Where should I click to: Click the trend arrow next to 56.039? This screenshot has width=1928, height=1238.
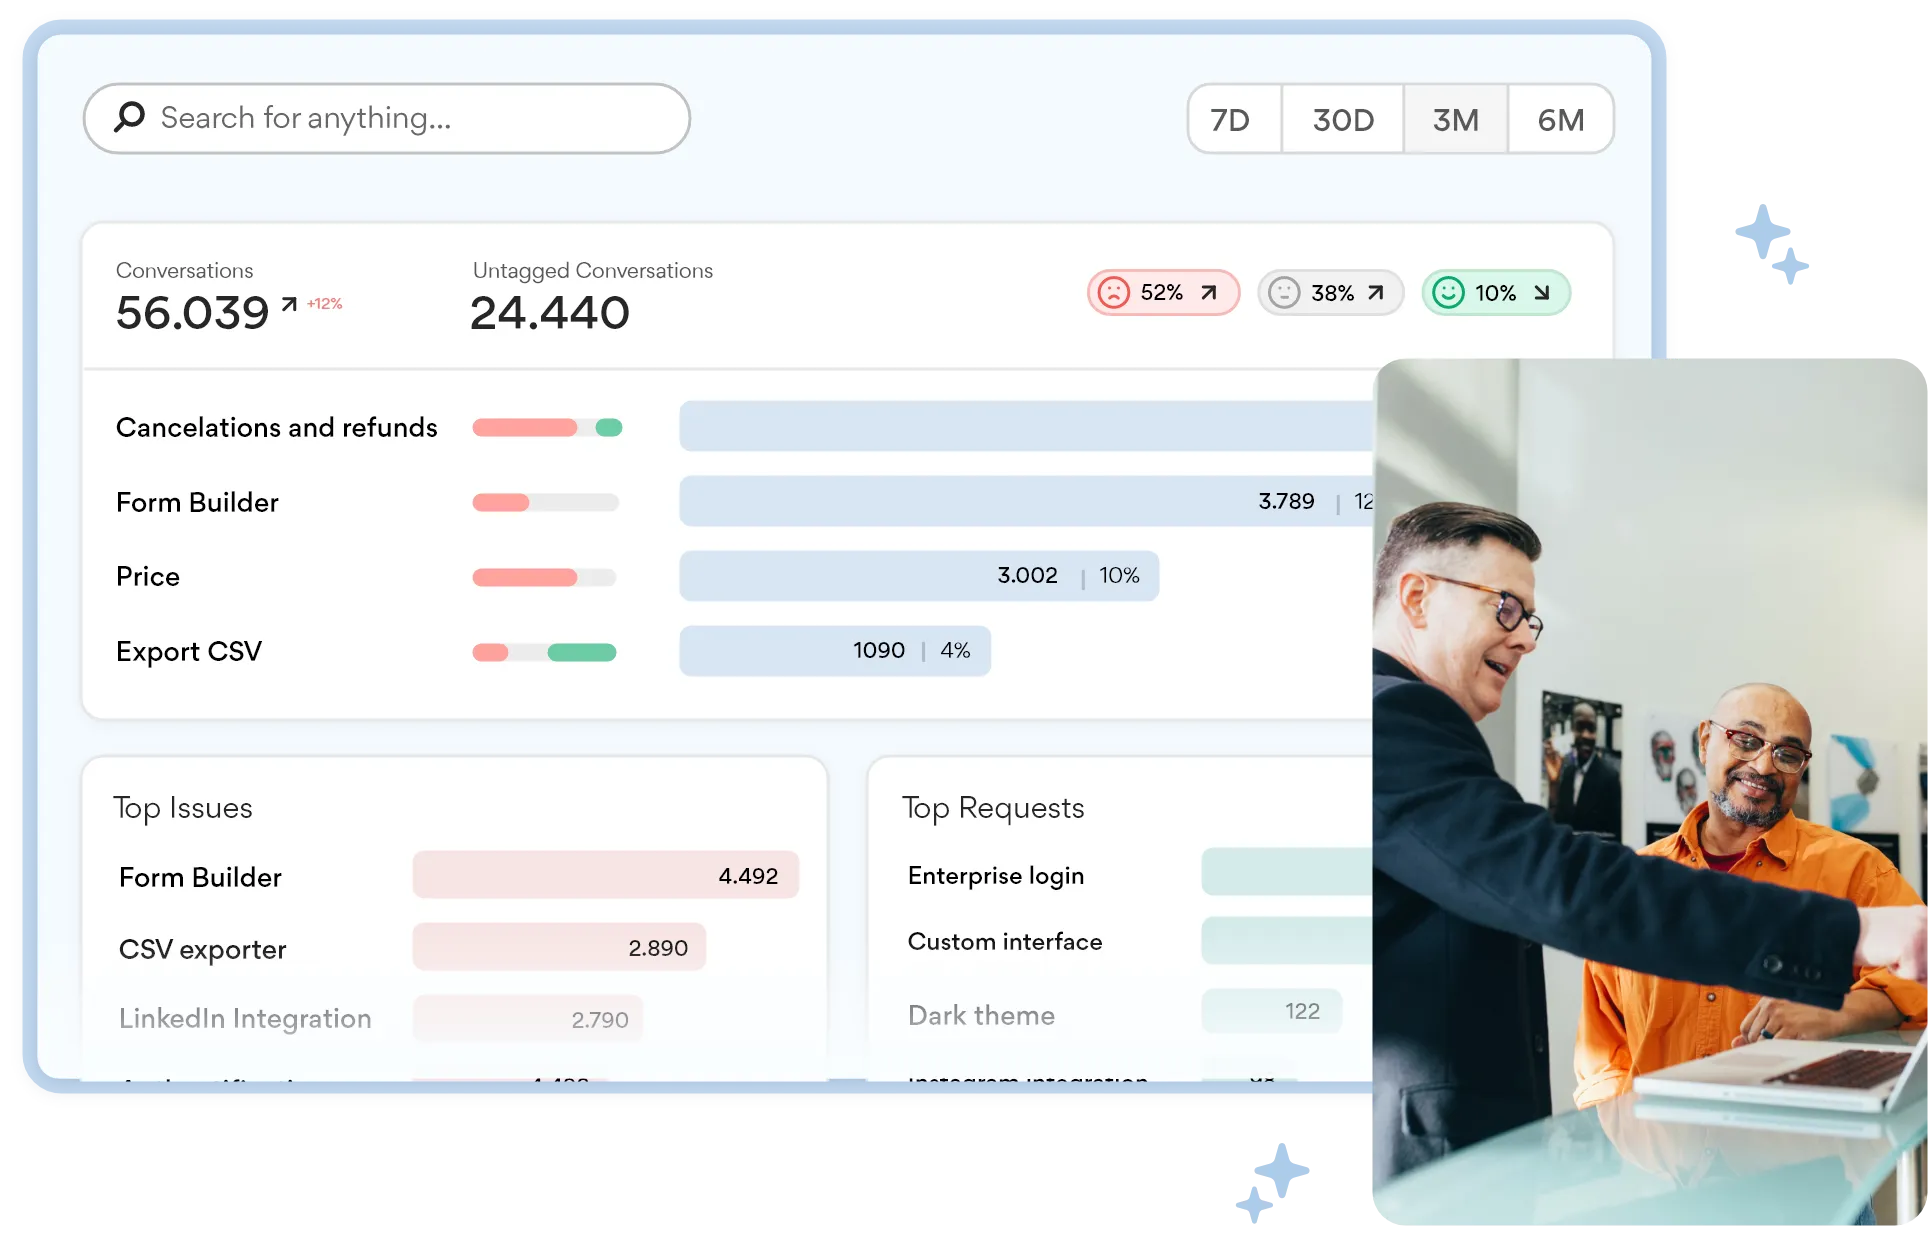289,304
